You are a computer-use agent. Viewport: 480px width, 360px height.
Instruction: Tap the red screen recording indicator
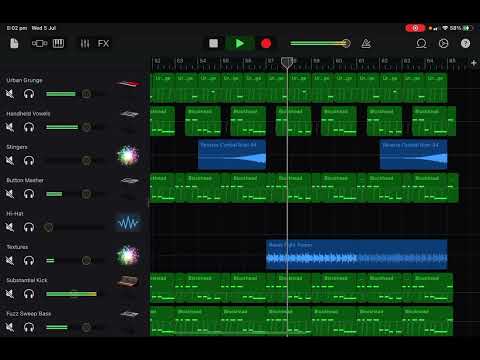coord(415,28)
